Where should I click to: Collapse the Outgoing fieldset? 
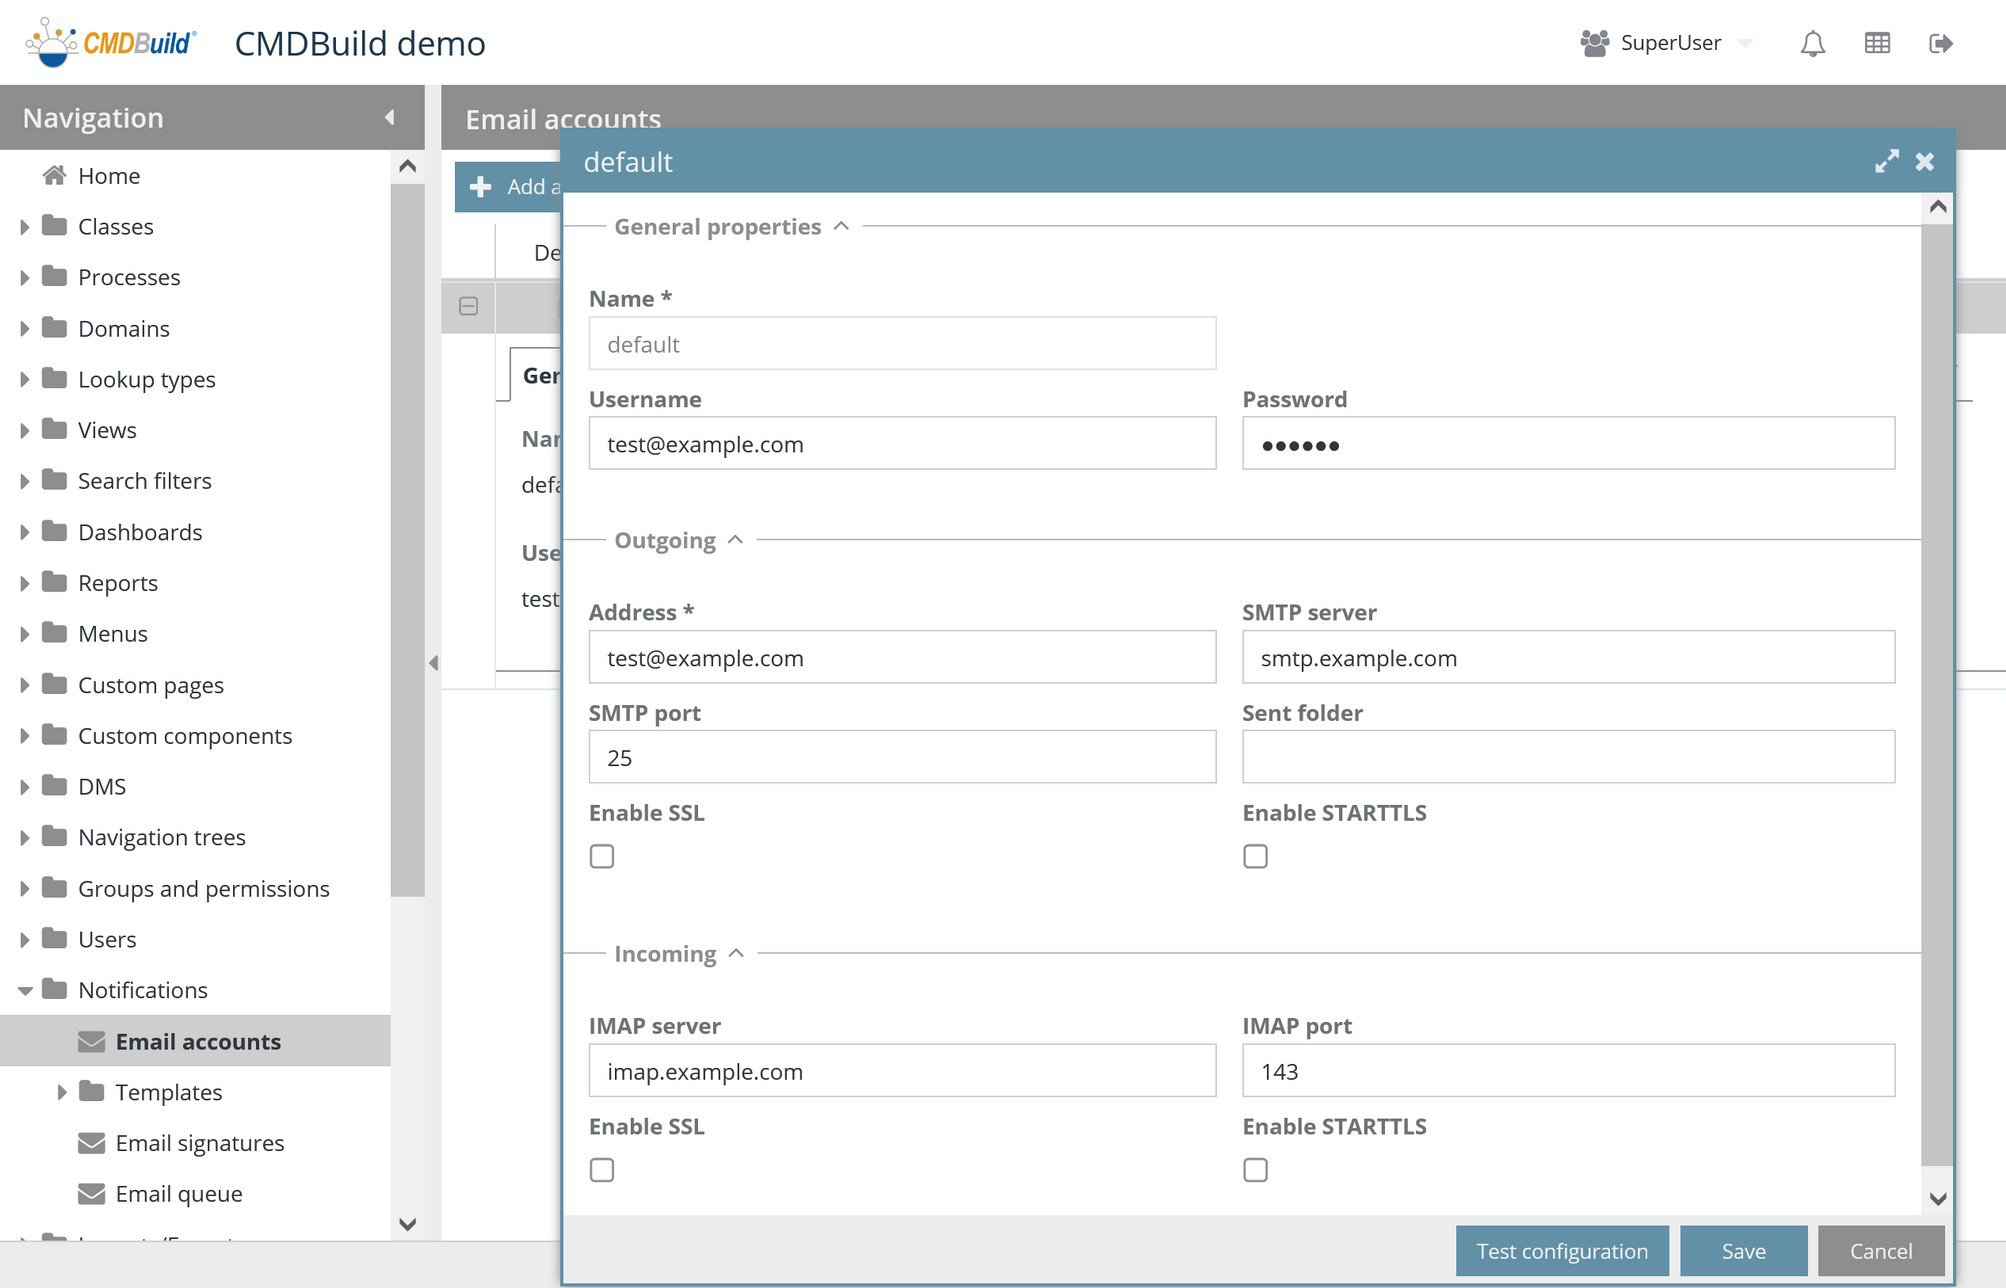click(735, 540)
